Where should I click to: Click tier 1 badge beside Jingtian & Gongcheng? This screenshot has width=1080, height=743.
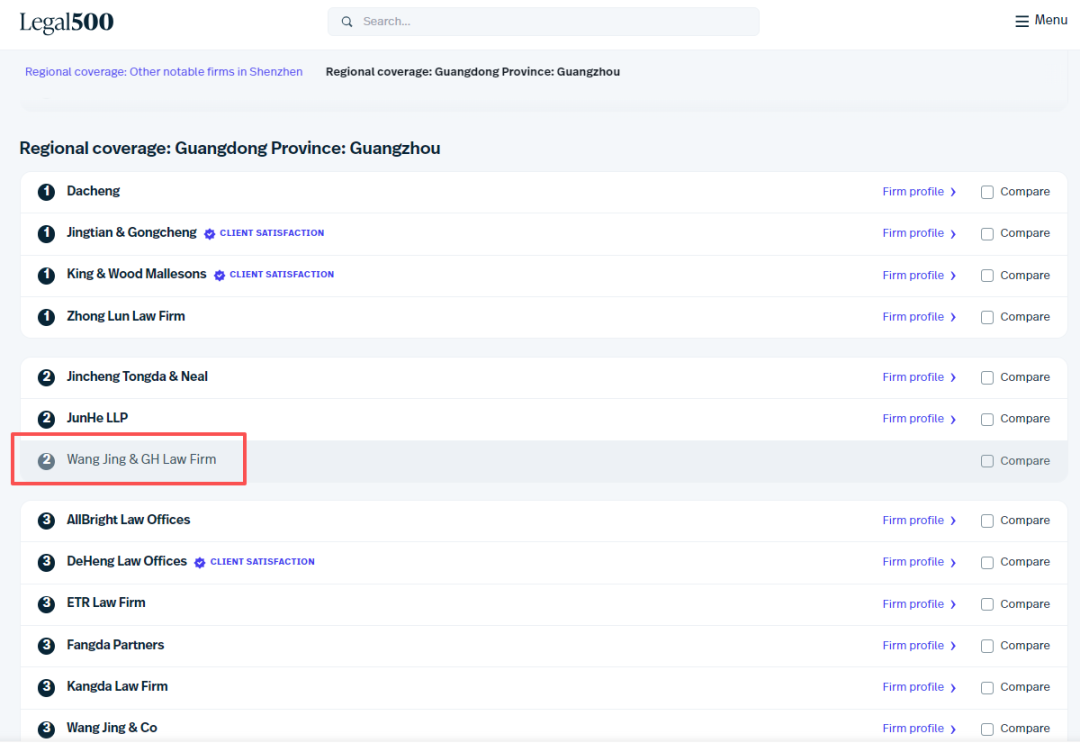pyautogui.click(x=46, y=233)
